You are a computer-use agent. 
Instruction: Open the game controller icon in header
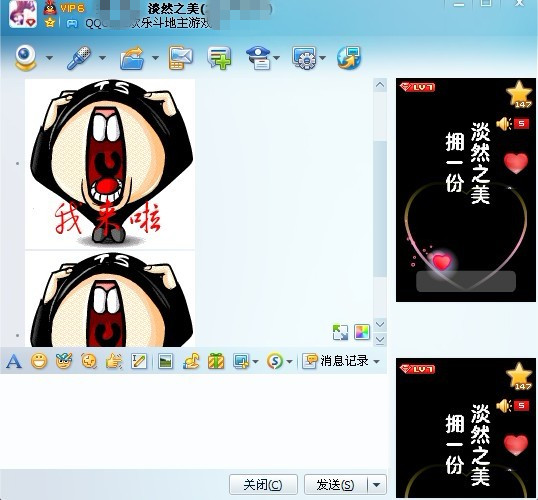72,23
